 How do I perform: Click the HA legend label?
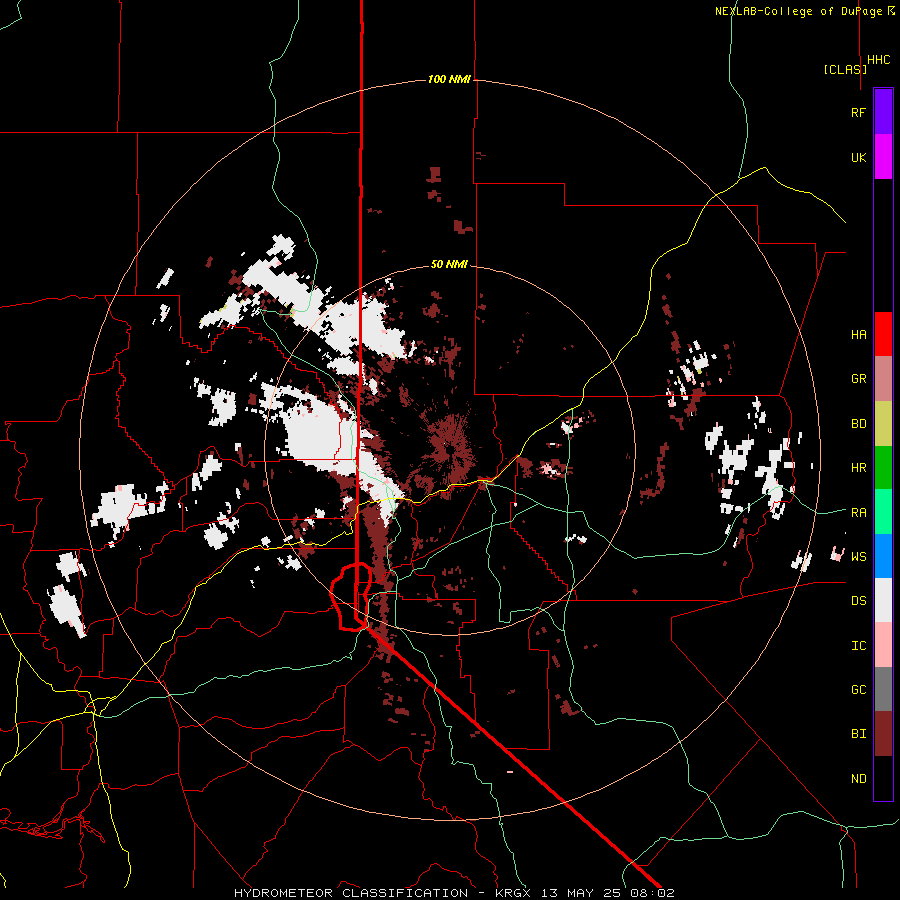coord(858,334)
